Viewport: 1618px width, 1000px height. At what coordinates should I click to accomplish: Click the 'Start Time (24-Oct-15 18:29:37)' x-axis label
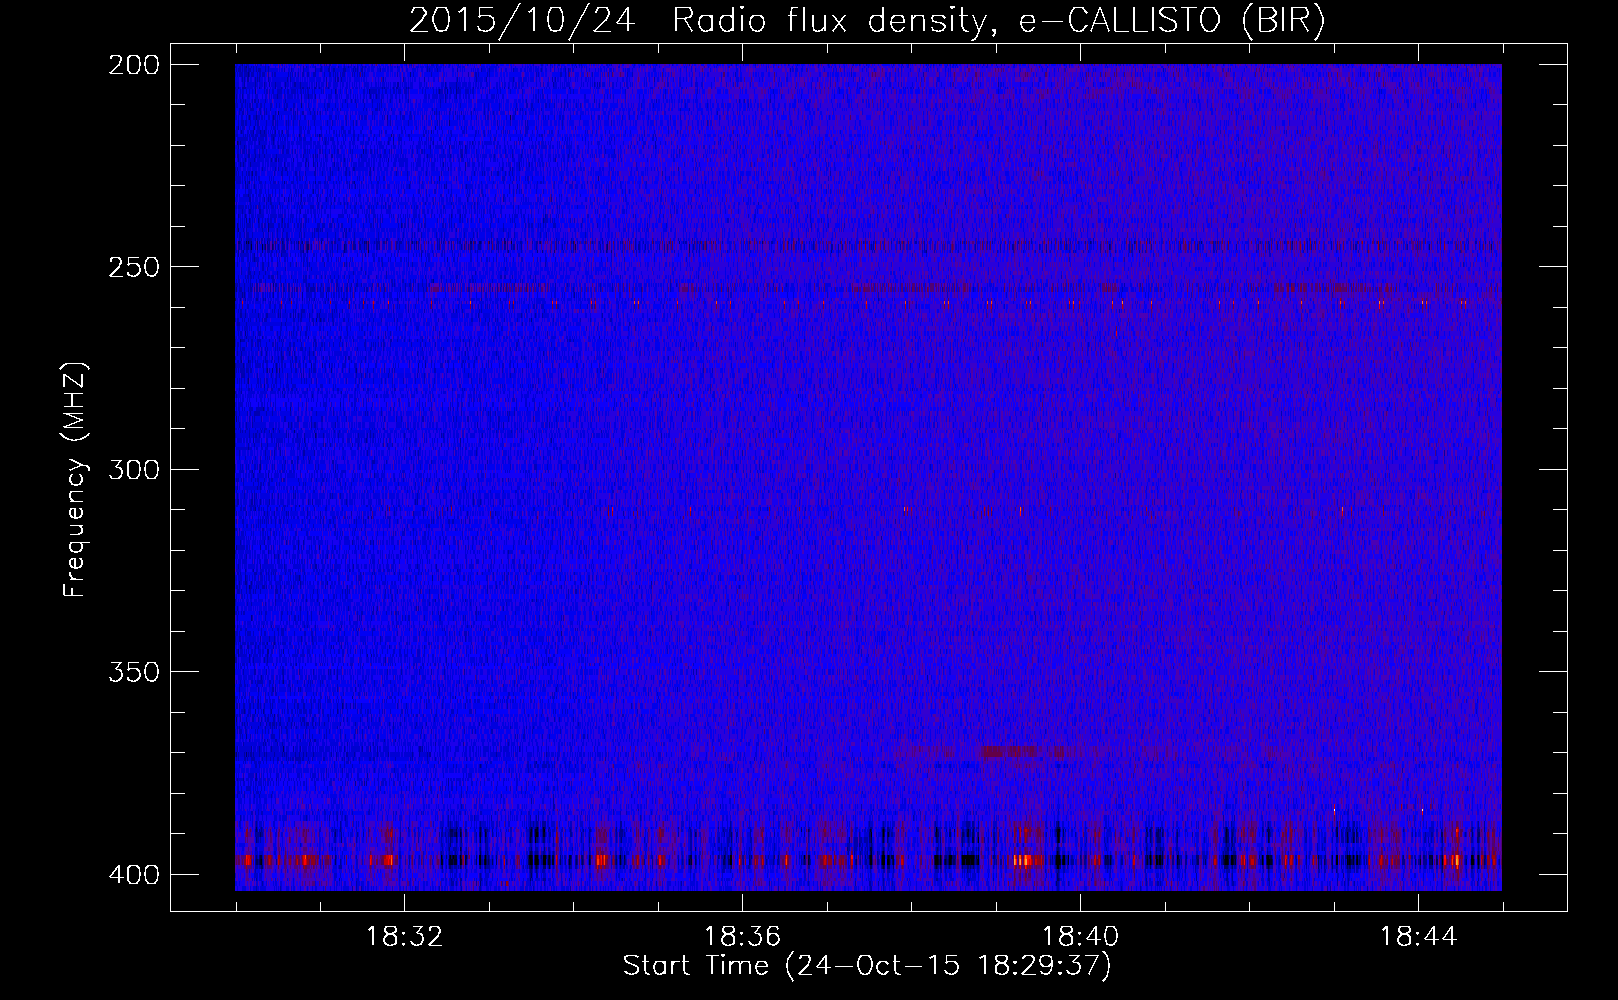(x=867, y=966)
